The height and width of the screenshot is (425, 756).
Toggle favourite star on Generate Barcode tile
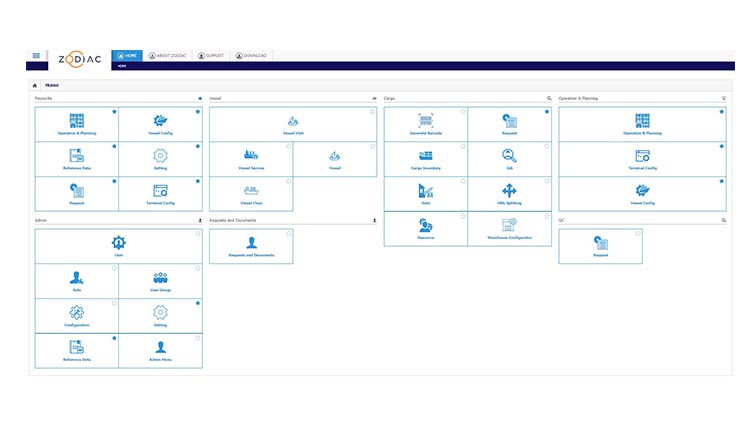pyautogui.click(x=463, y=112)
